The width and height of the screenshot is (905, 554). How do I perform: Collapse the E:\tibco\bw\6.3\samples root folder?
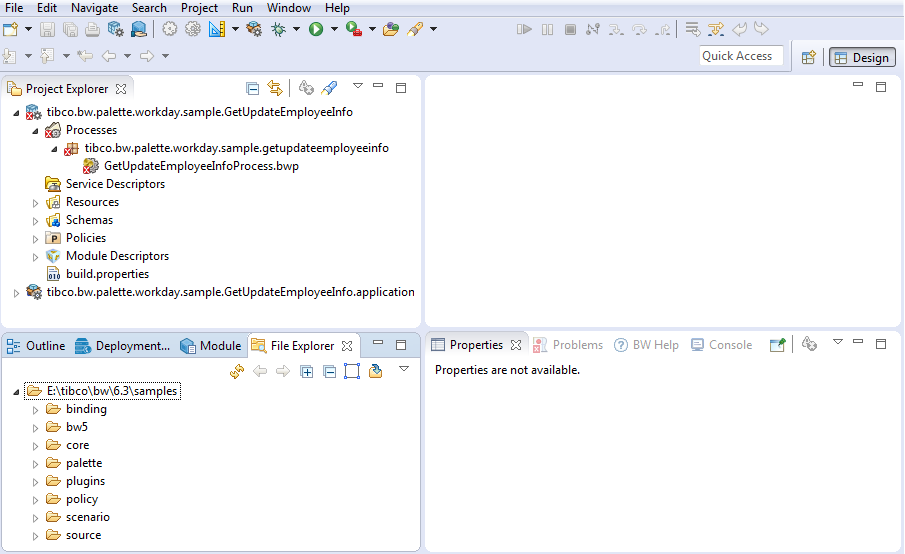click(x=16, y=392)
